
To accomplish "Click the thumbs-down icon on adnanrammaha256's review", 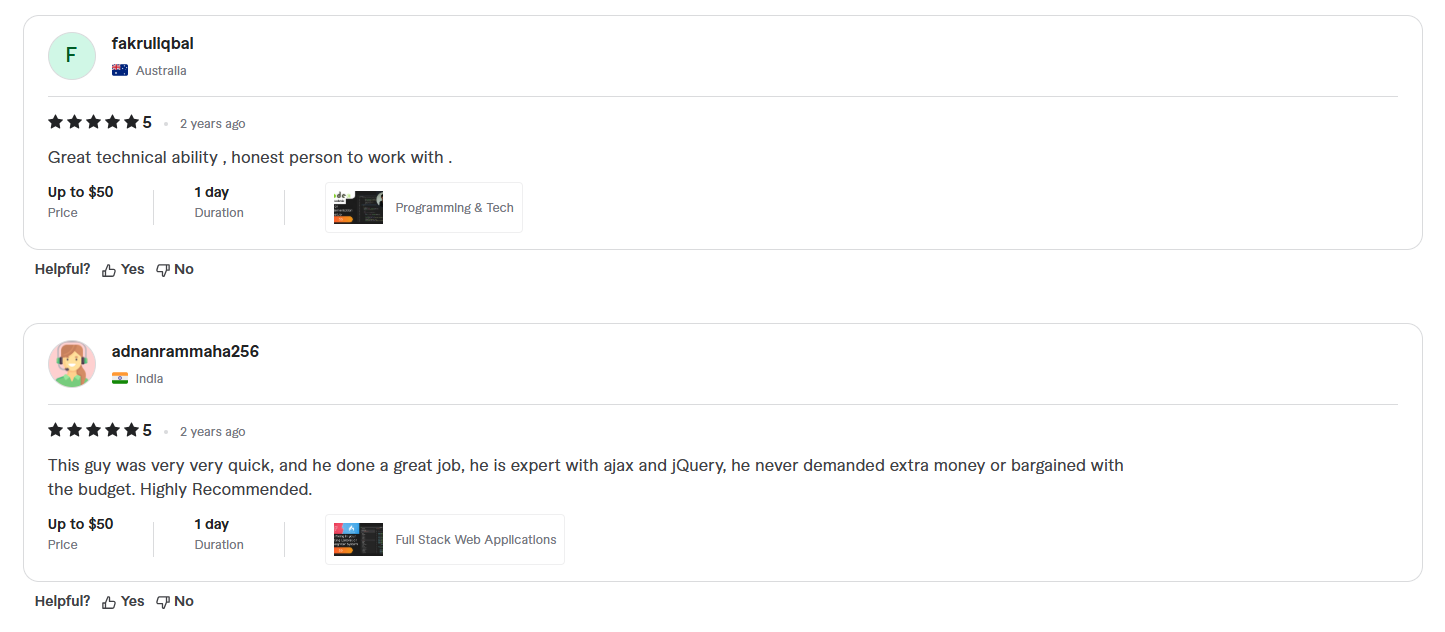I will pyautogui.click(x=161, y=600).
